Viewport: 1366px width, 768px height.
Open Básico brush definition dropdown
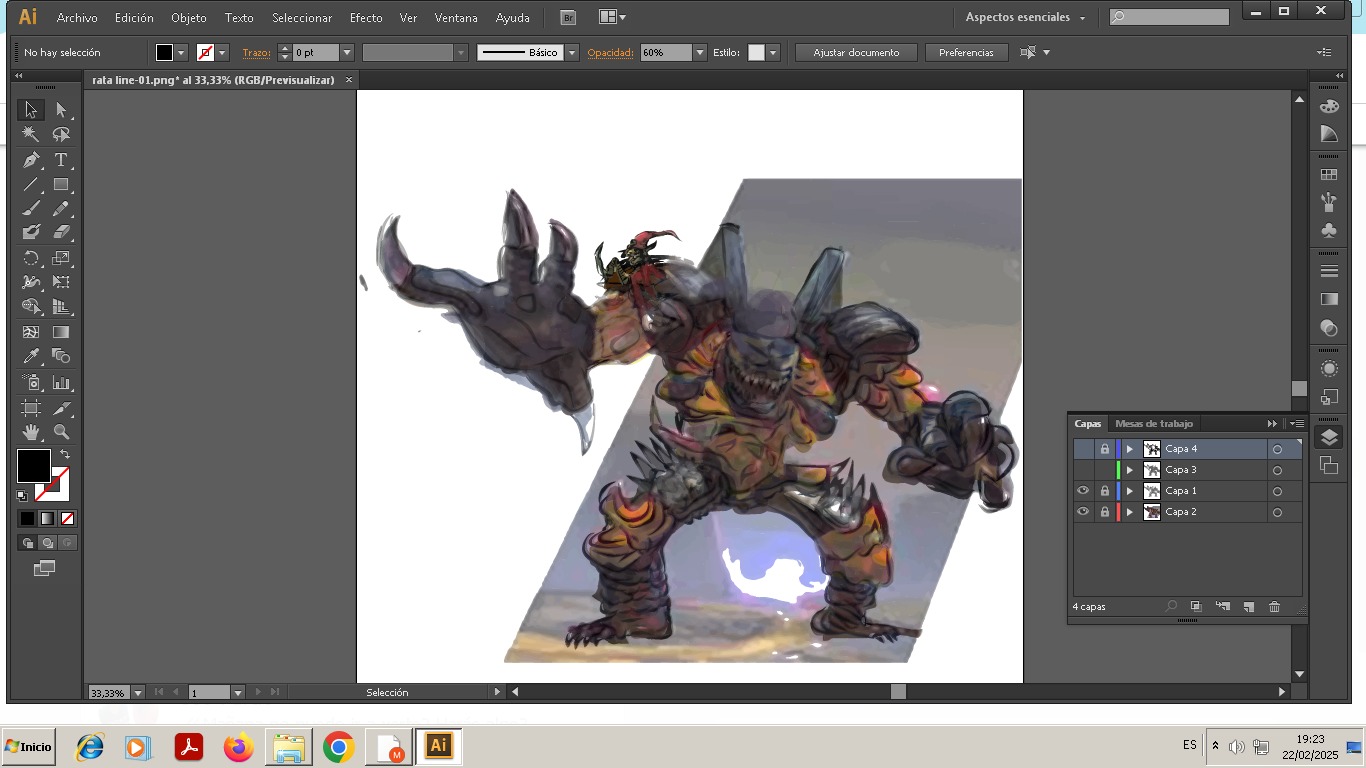coord(572,53)
